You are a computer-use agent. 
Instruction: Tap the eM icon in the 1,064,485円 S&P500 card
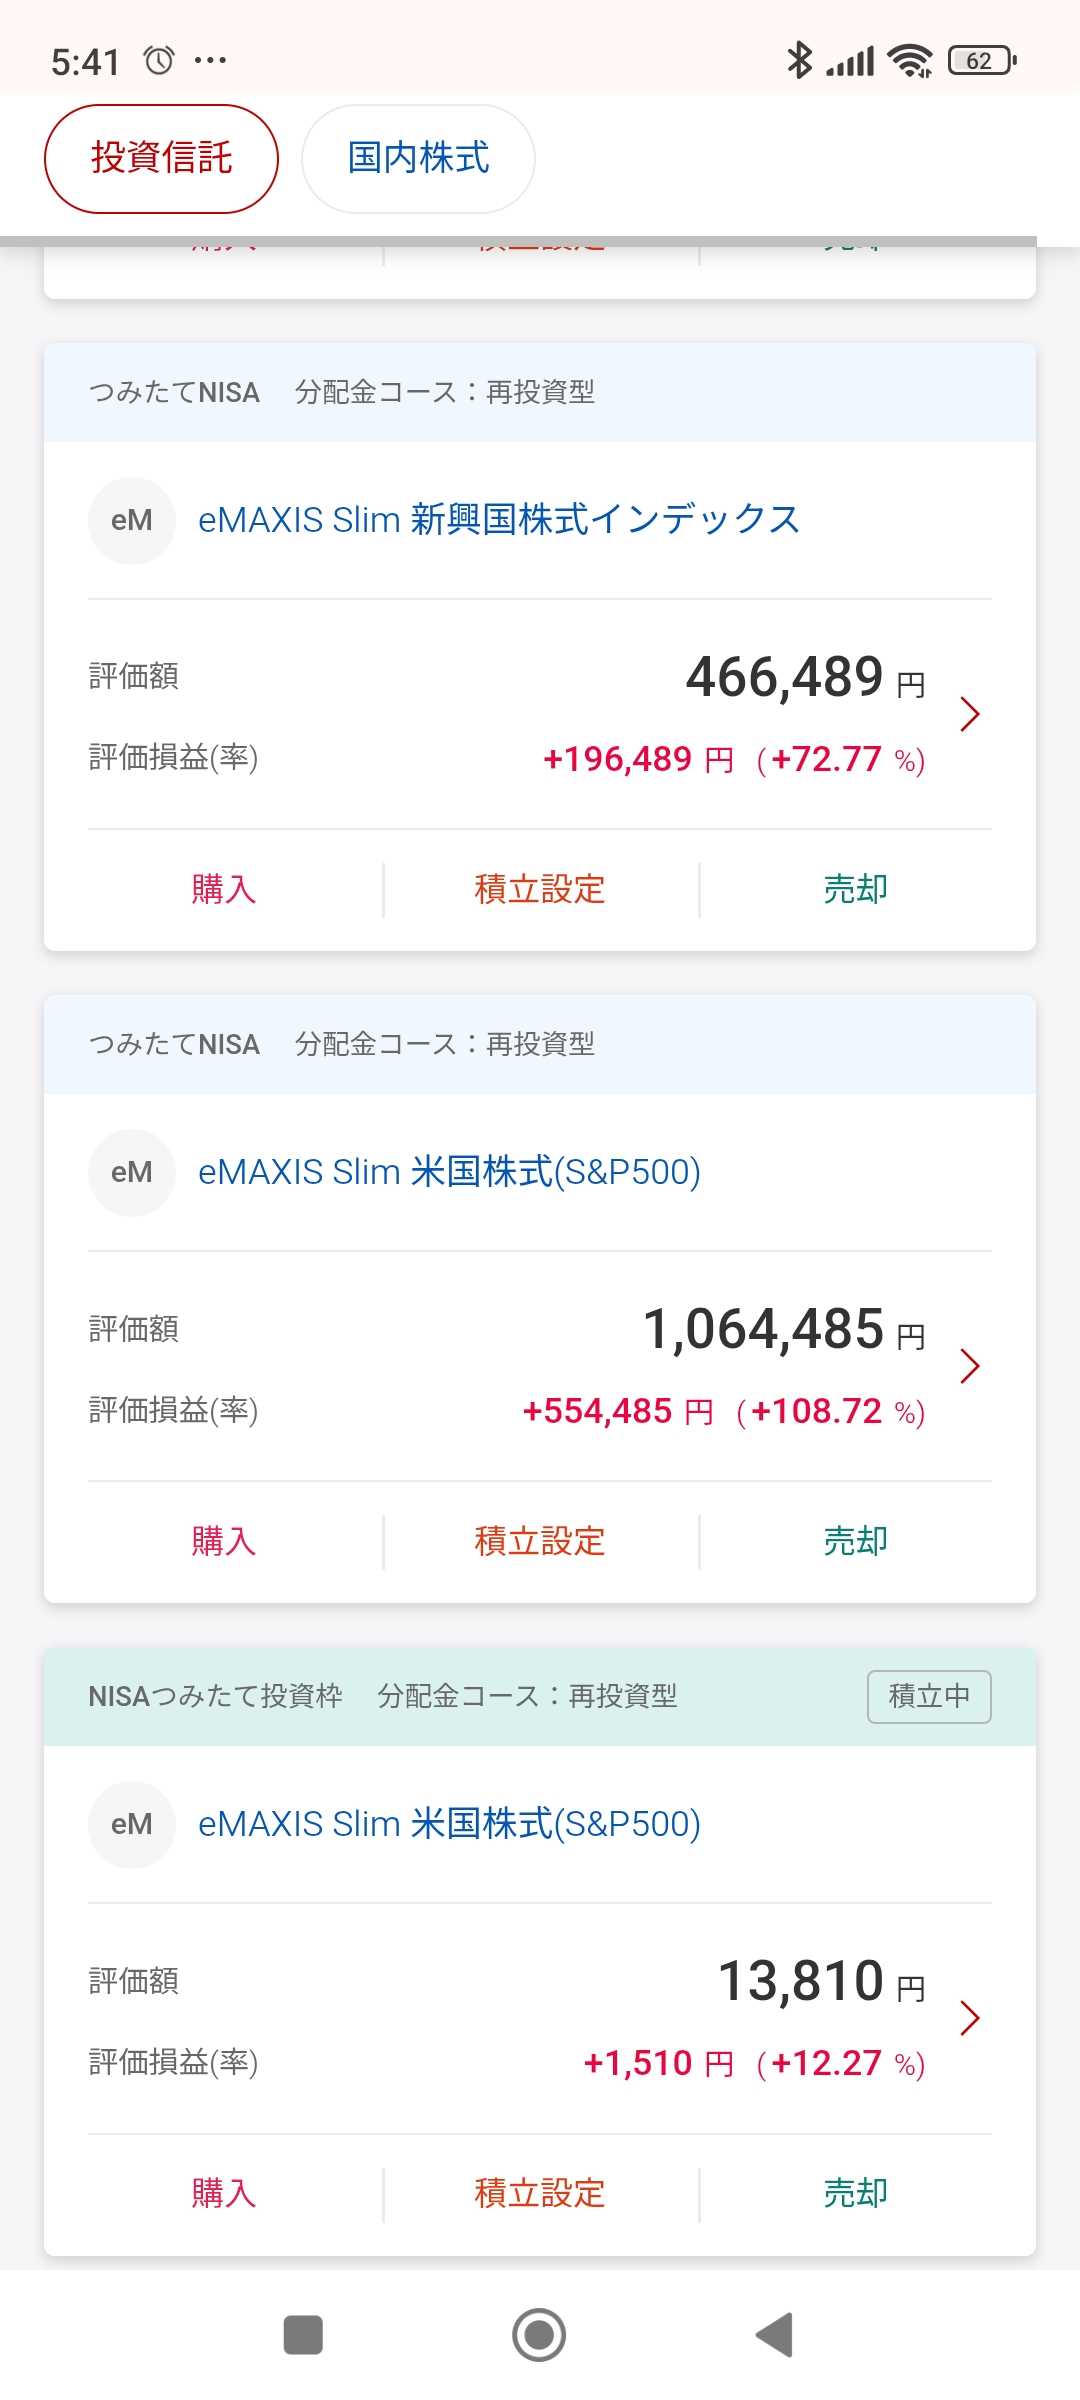pyautogui.click(x=132, y=1172)
